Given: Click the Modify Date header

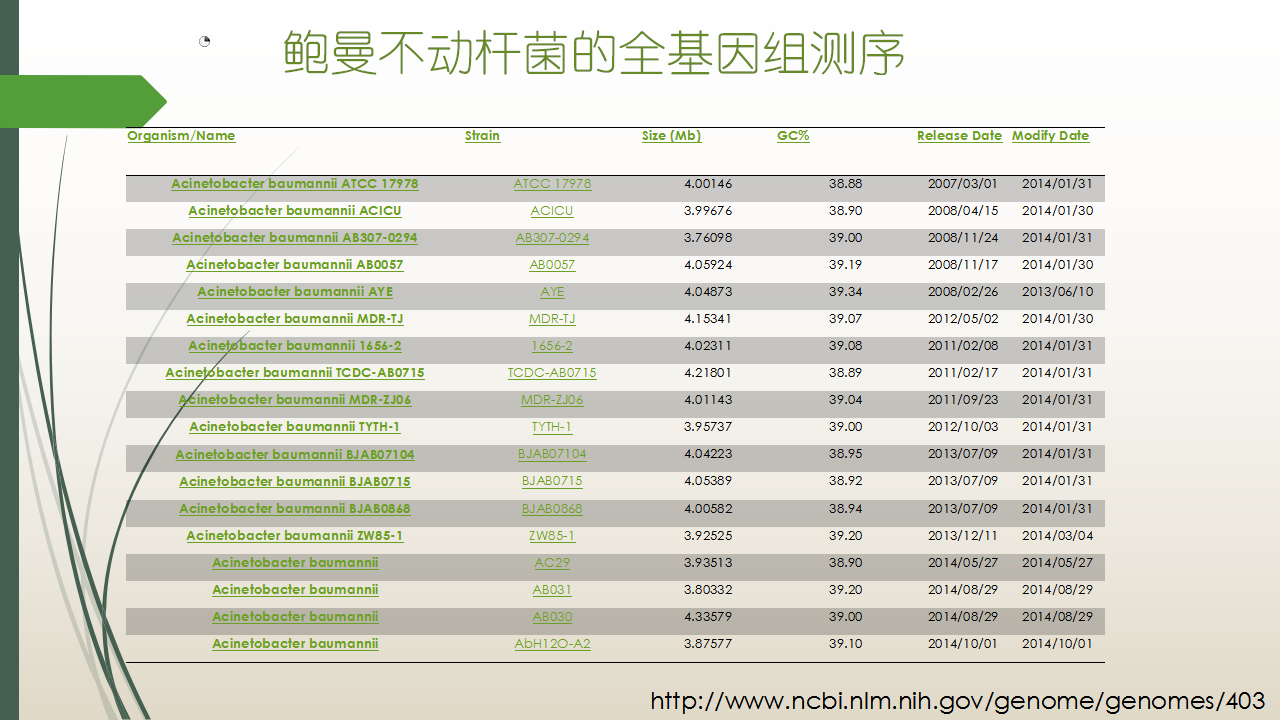Looking at the screenshot, I should point(1050,136).
